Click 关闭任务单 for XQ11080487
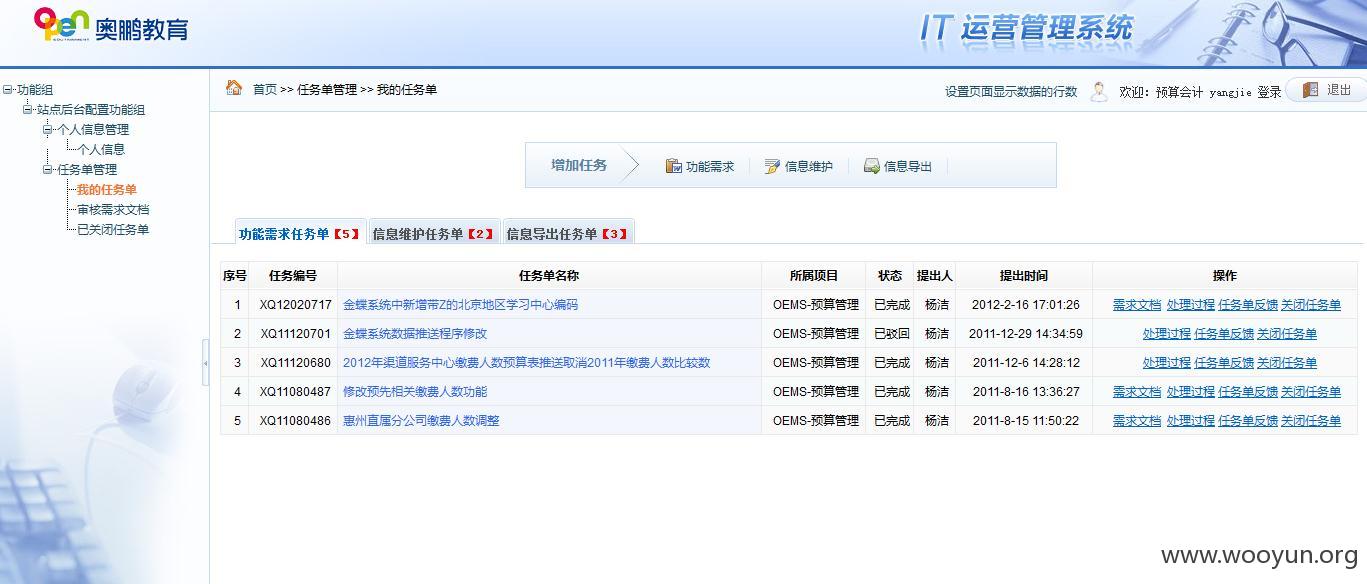The image size is (1367, 584). (1311, 392)
